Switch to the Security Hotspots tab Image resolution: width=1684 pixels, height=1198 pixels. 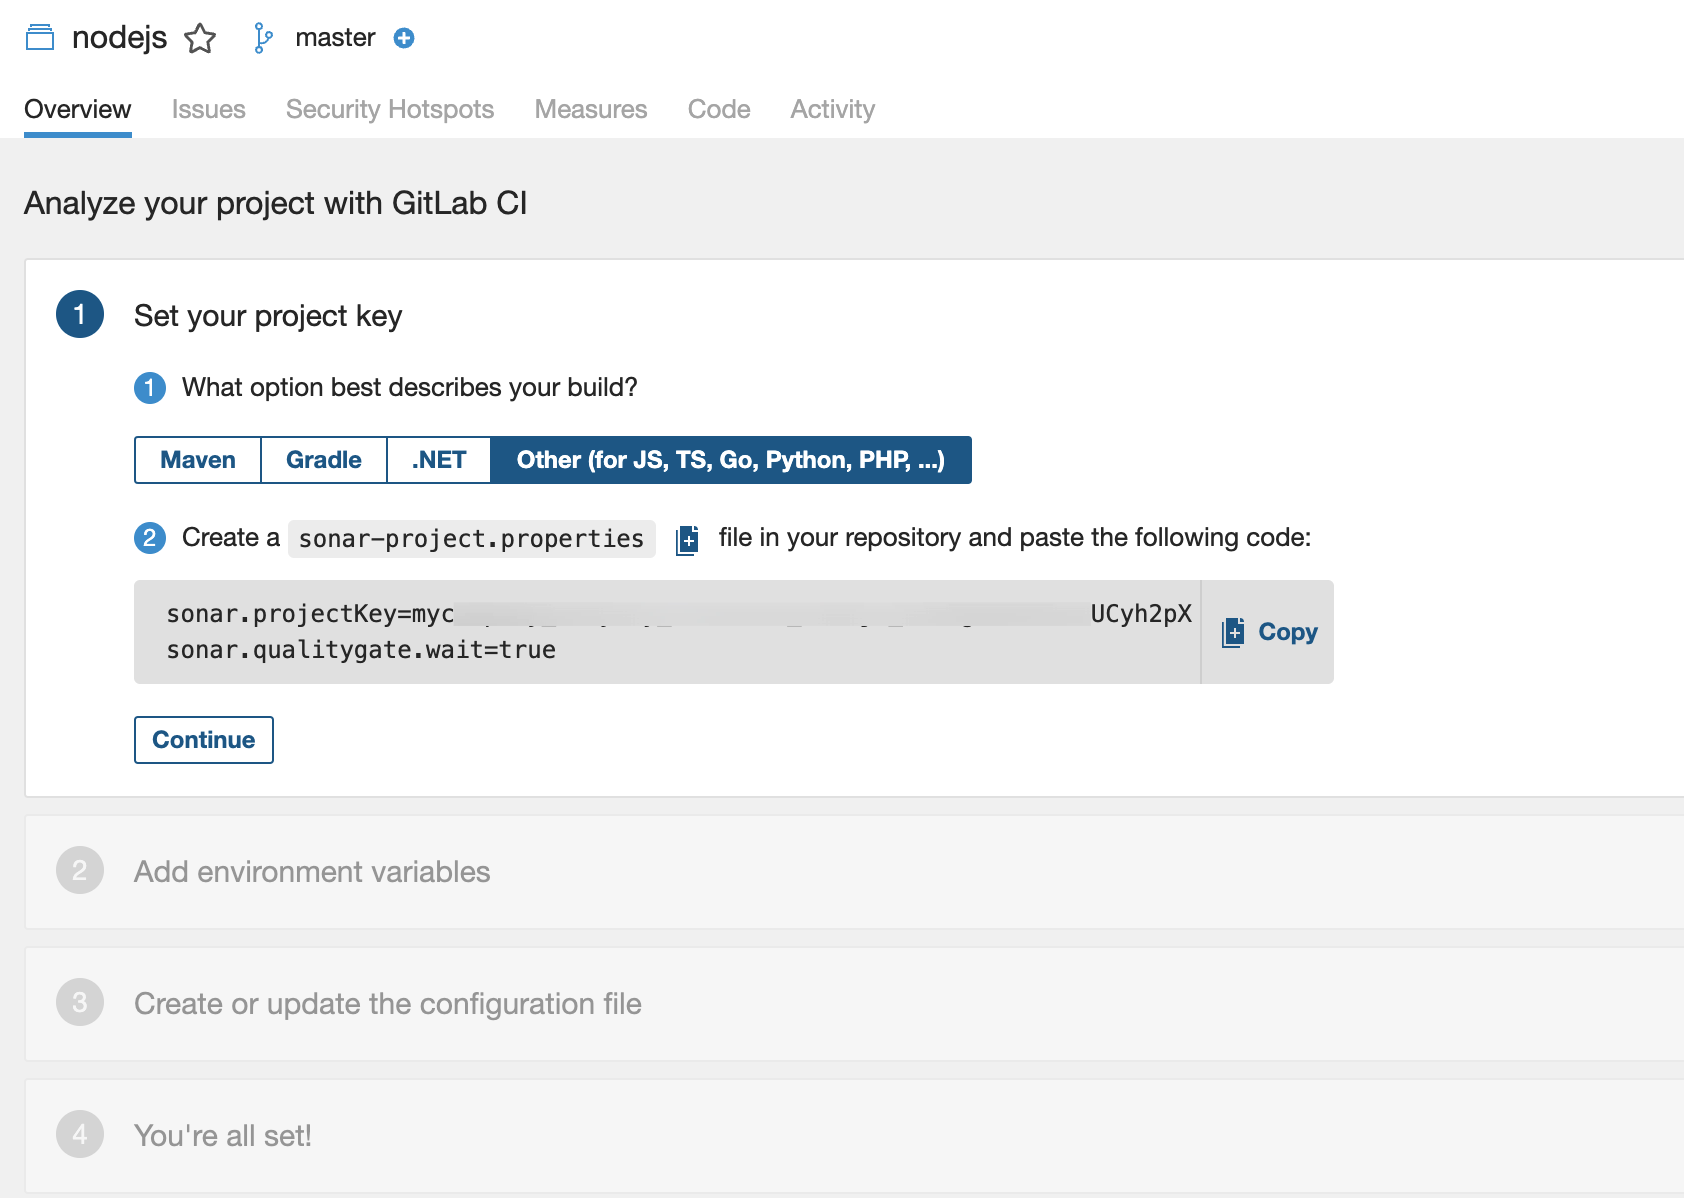(390, 109)
